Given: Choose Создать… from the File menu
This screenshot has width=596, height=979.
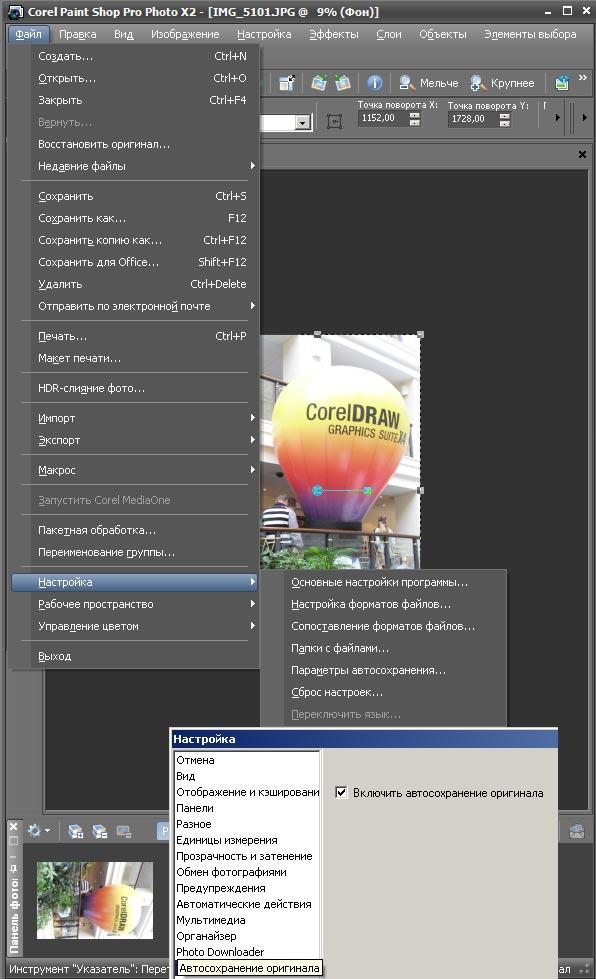Looking at the screenshot, I should [x=135, y=56].
